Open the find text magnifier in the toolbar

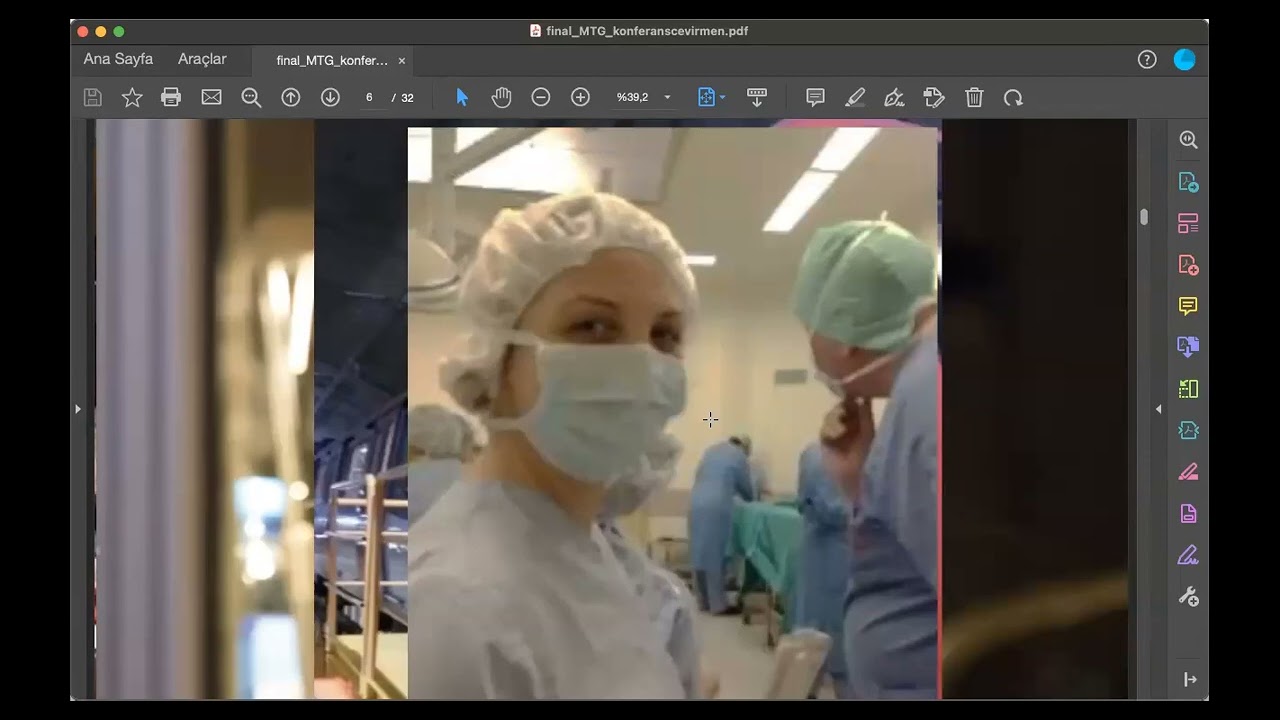(x=251, y=97)
